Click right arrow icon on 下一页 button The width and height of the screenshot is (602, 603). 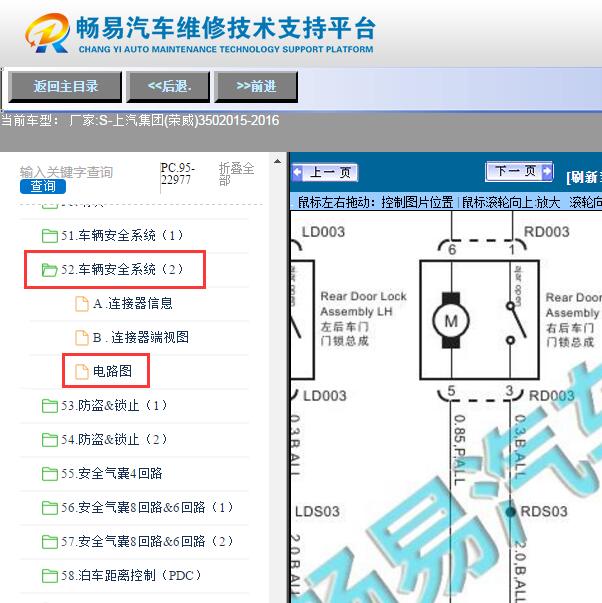point(547,171)
